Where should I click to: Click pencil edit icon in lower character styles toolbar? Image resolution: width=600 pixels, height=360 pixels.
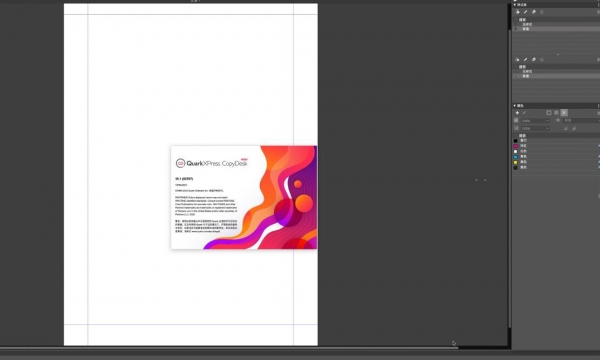525,59
